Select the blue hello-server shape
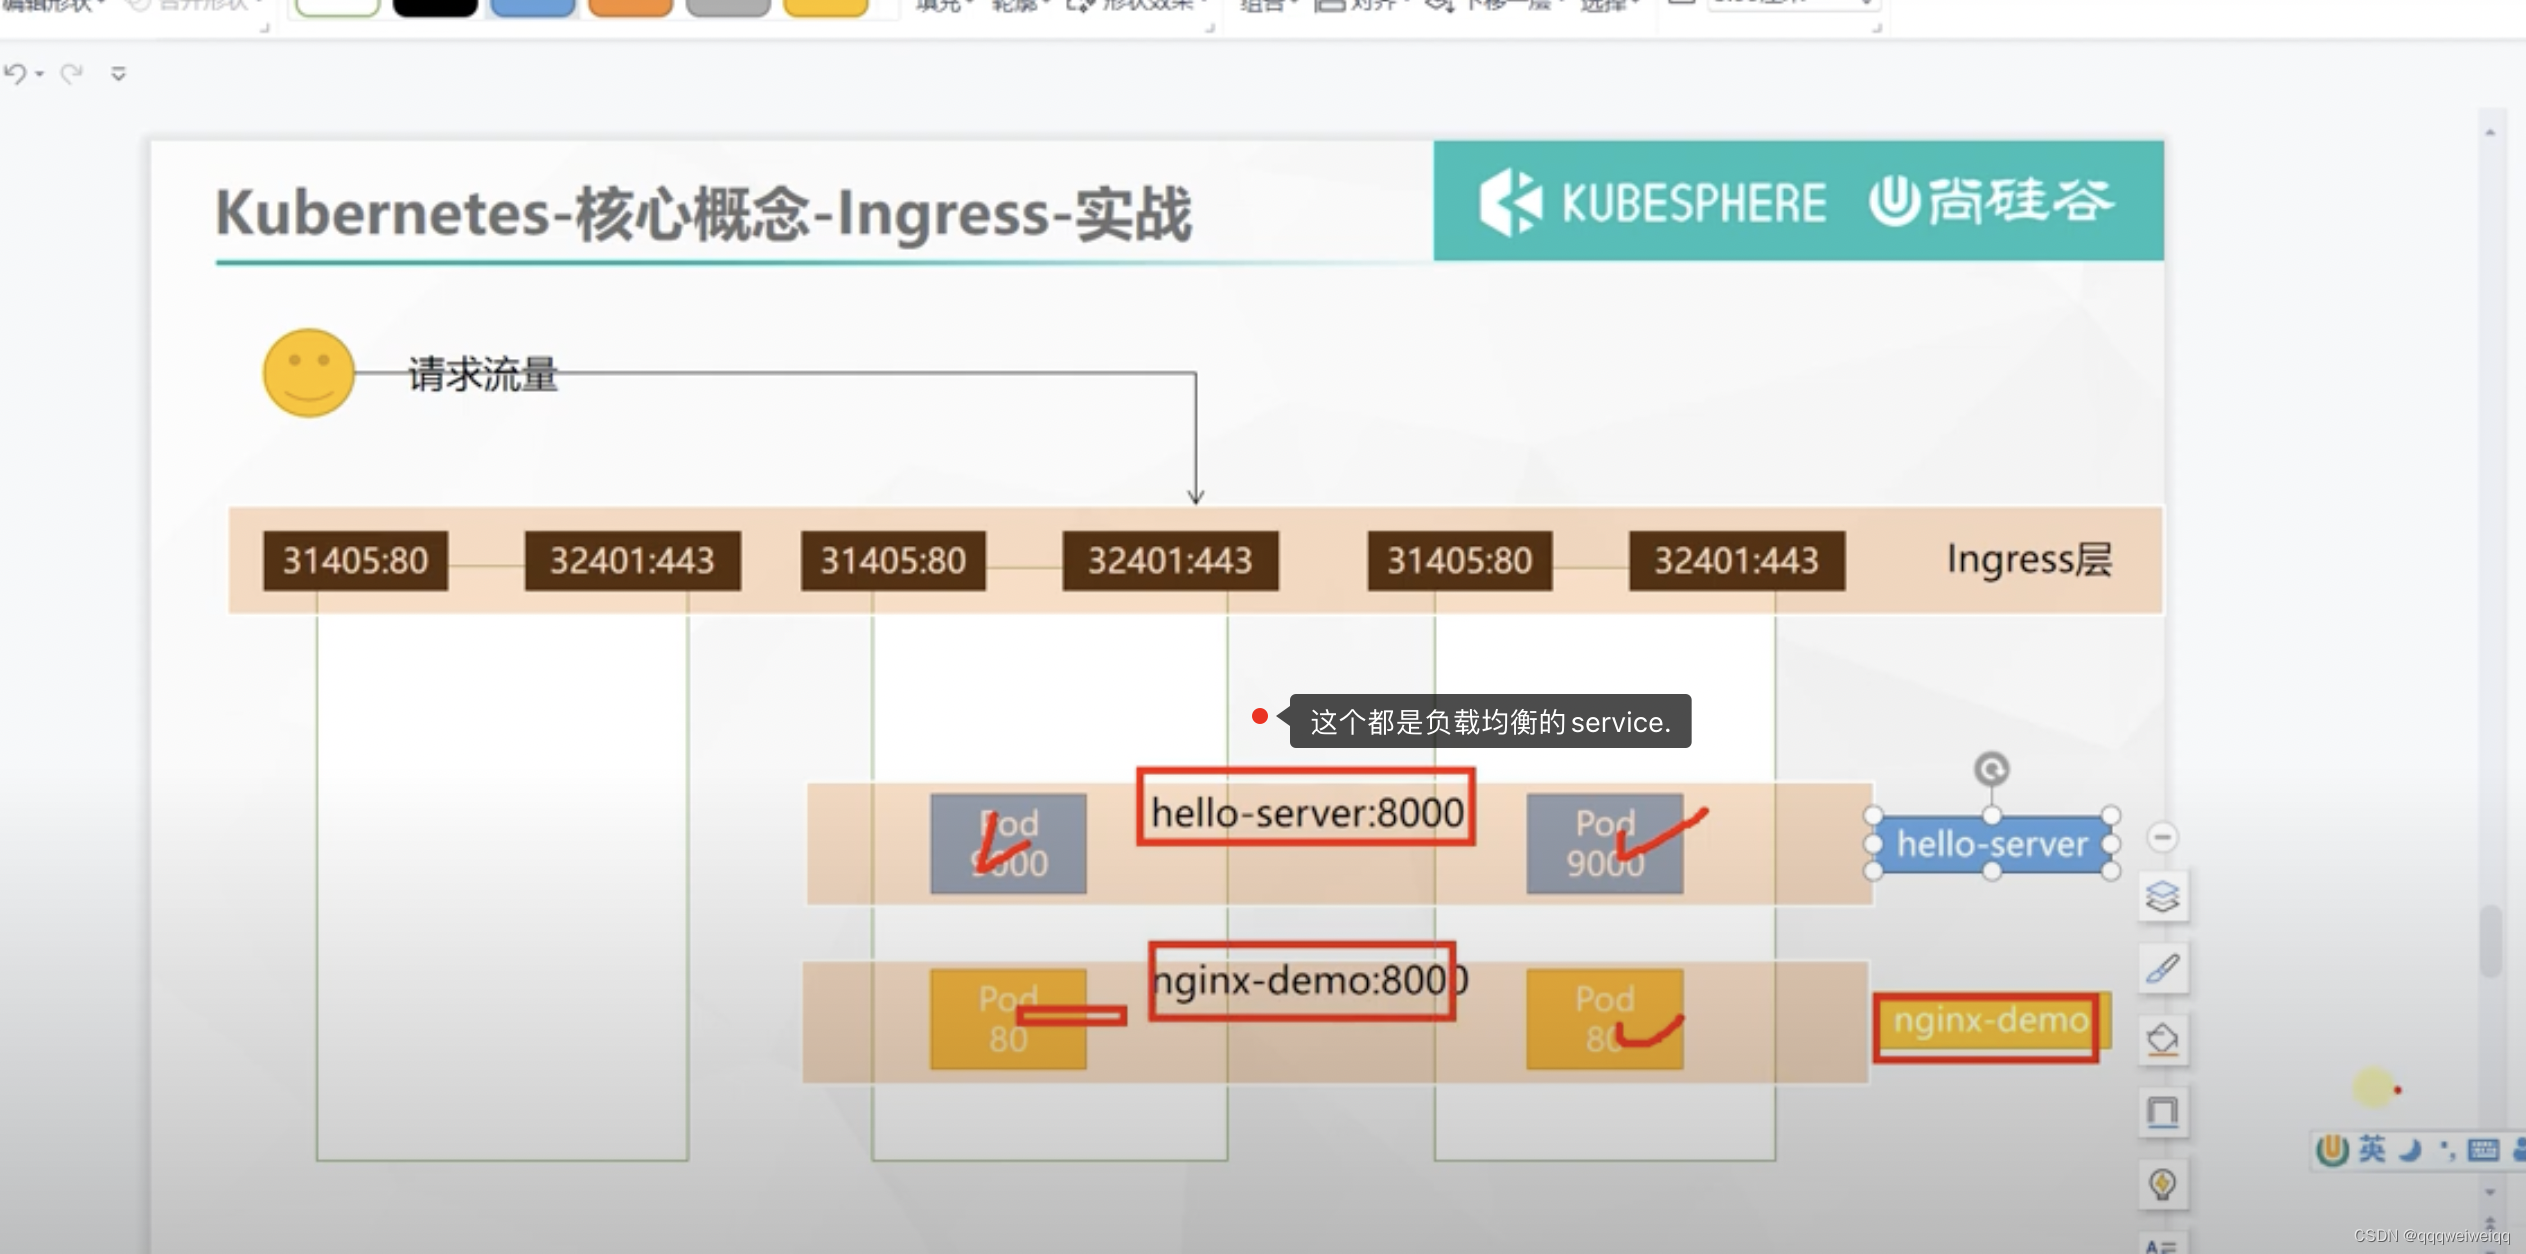This screenshot has width=2526, height=1254. (1992, 844)
